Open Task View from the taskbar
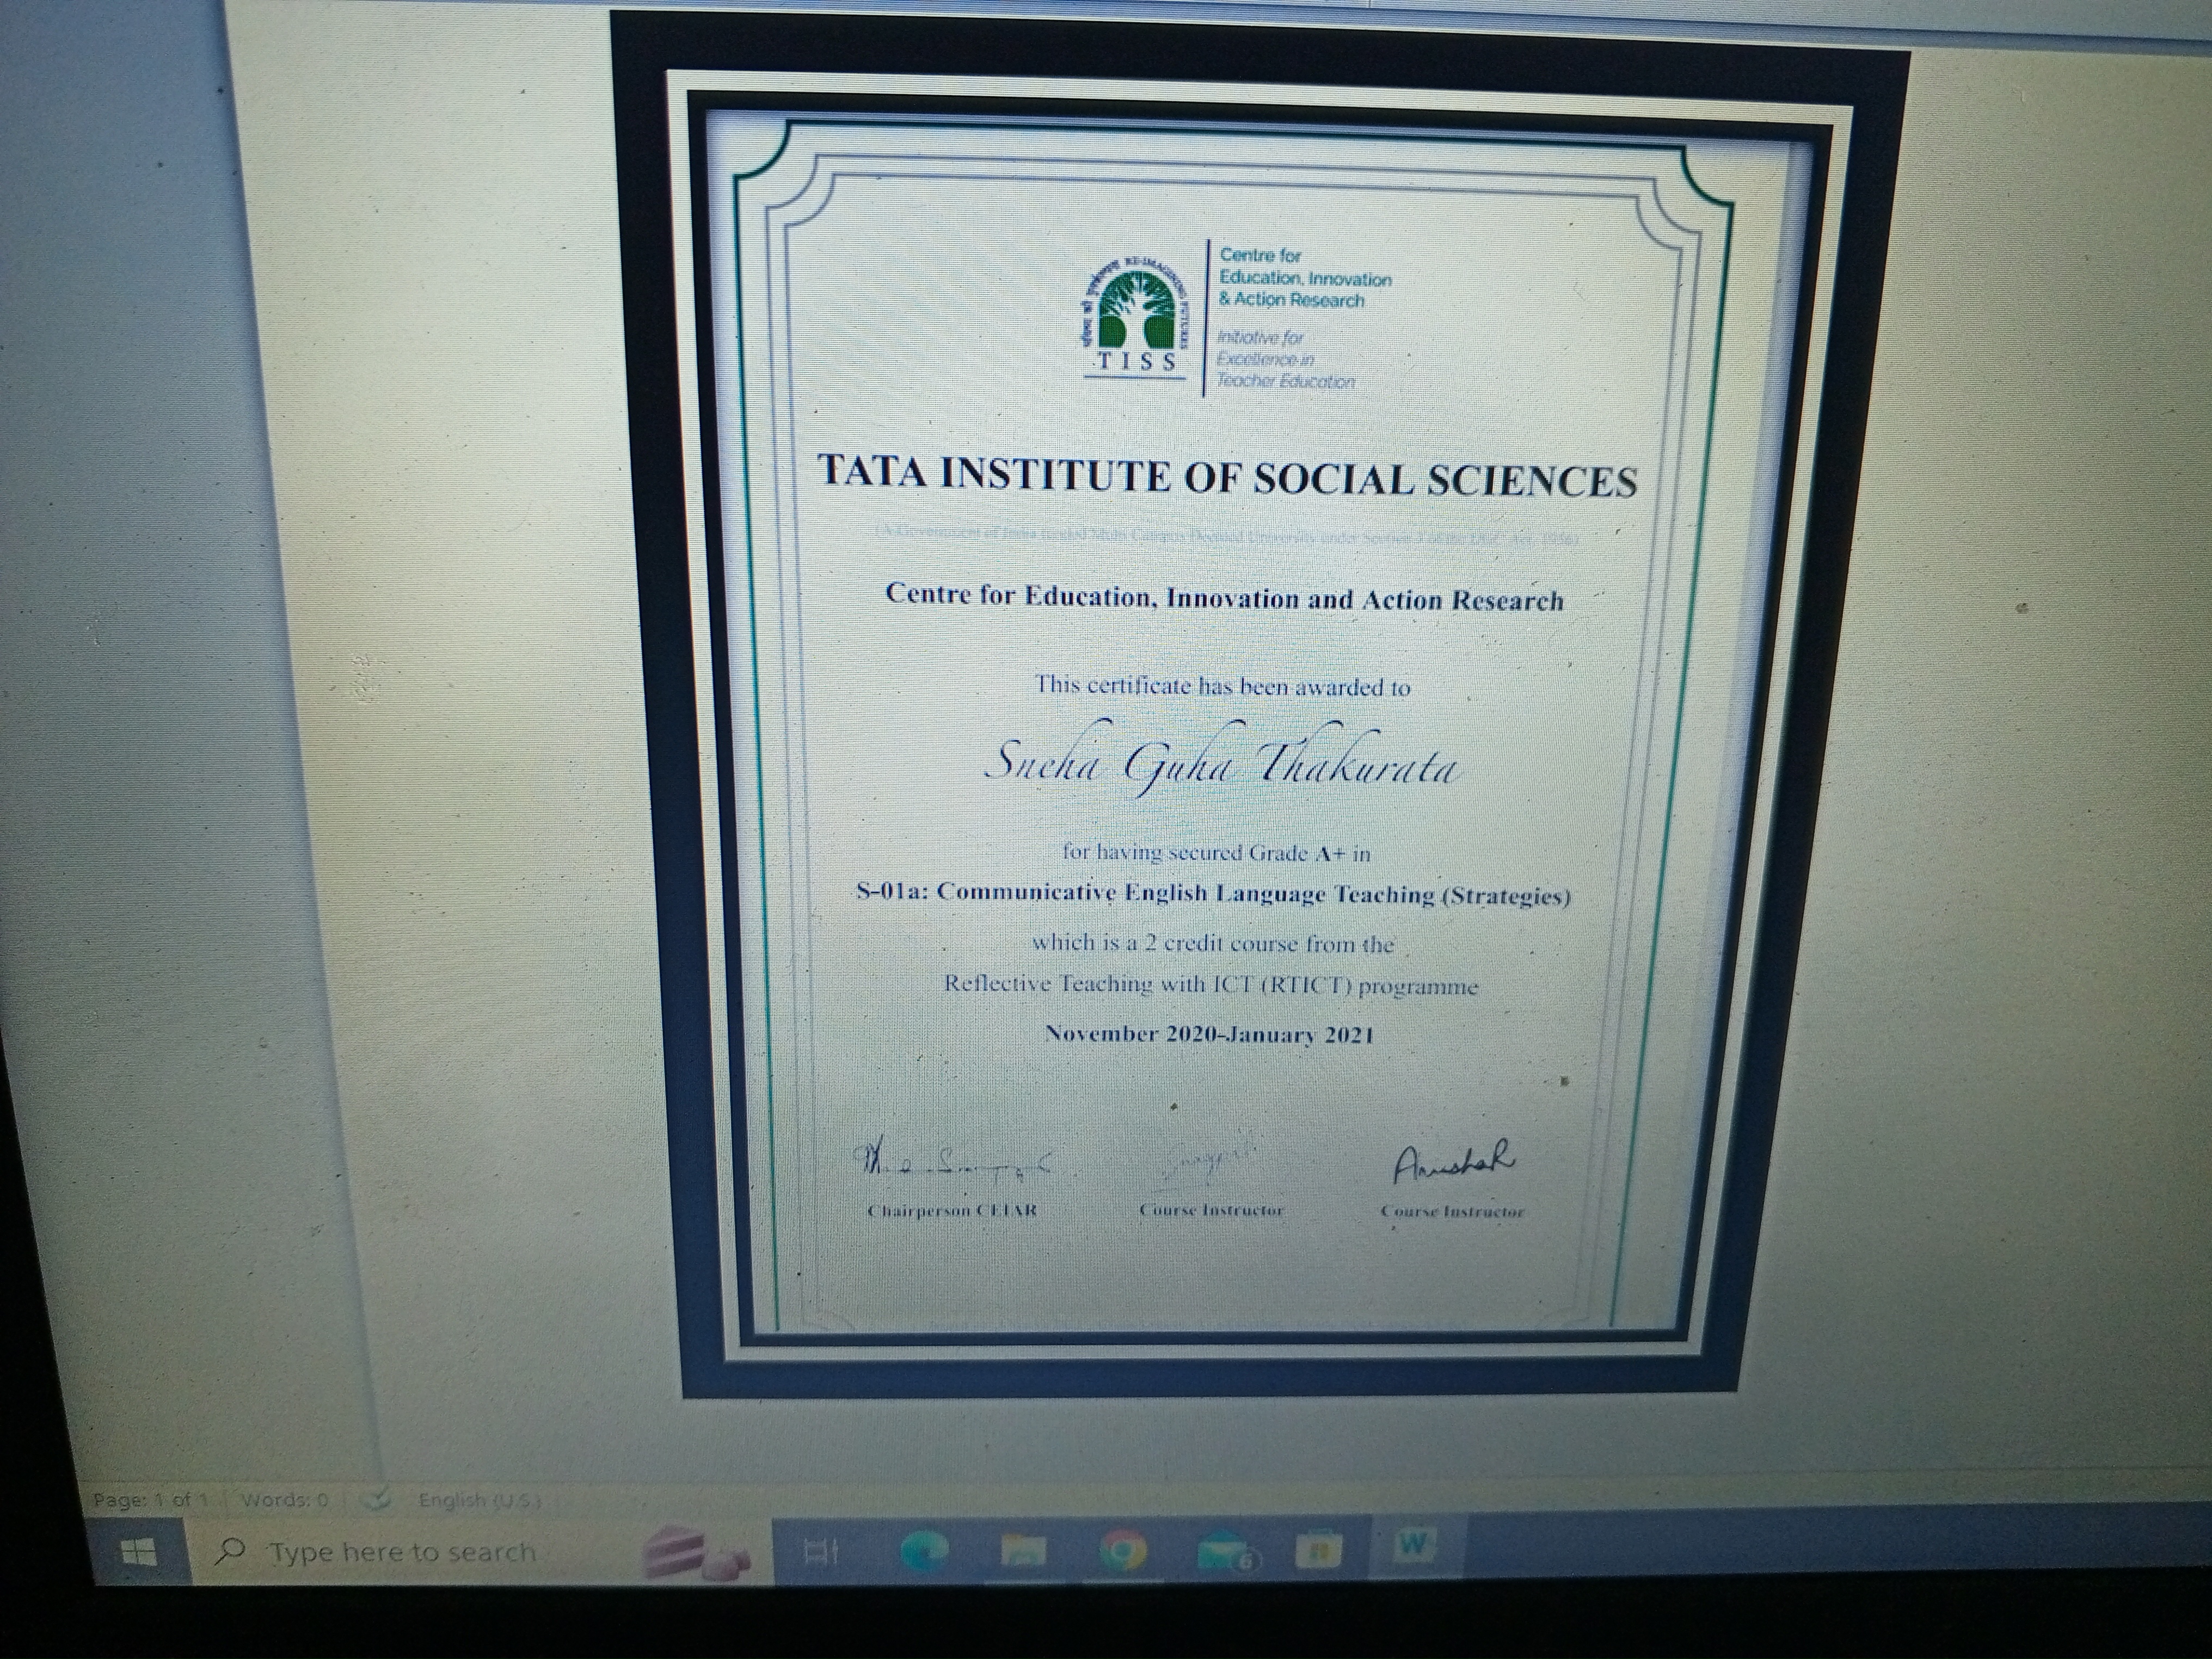Image resolution: width=2212 pixels, height=1659 pixels. coord(822,1553)
